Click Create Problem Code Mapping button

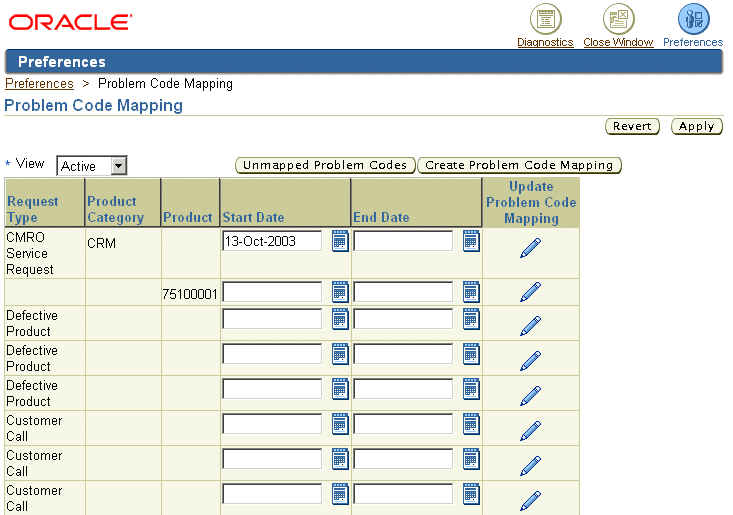[x=519, y=165]
